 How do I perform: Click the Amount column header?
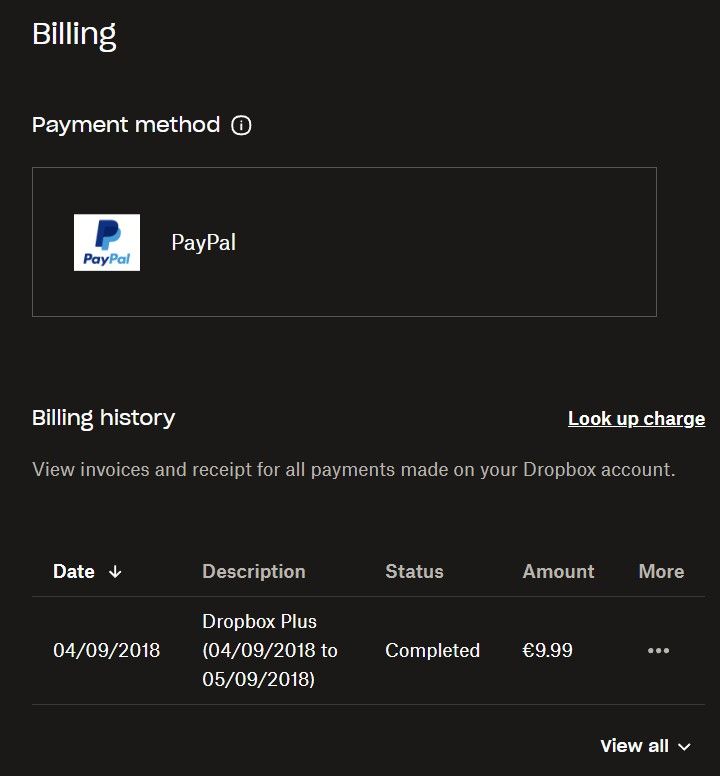(x=558, y=572)
